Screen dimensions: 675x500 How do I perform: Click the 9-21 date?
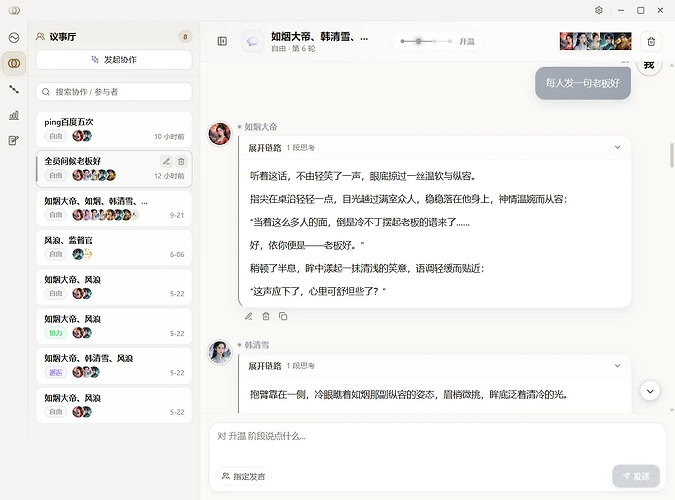[x=177, y=215]
